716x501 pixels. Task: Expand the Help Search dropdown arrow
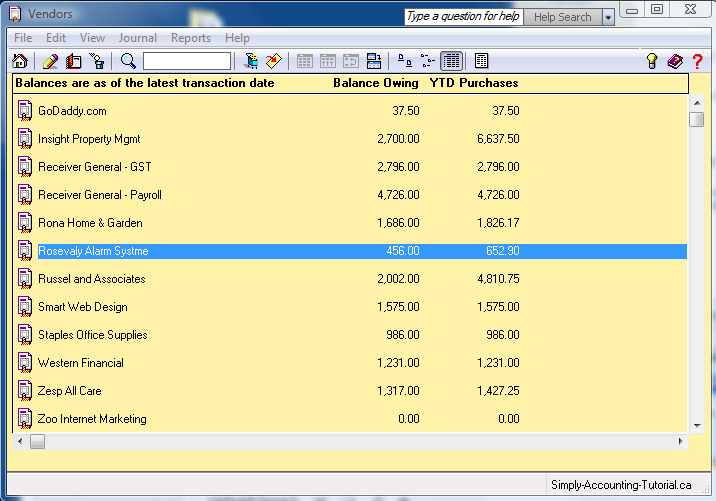click(608, 17)
